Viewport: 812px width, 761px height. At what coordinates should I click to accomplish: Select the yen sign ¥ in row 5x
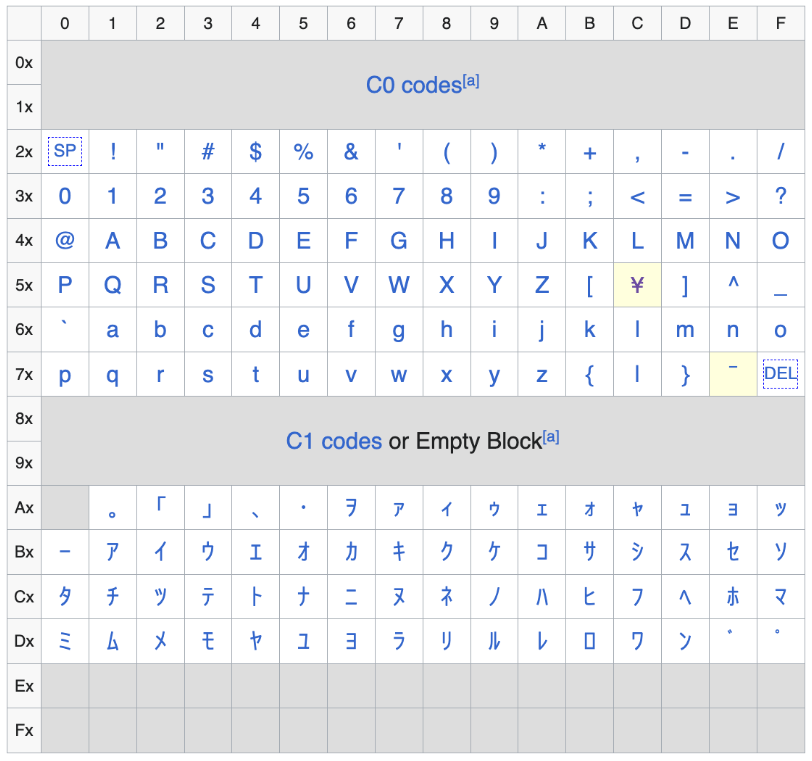coord(637,285)
